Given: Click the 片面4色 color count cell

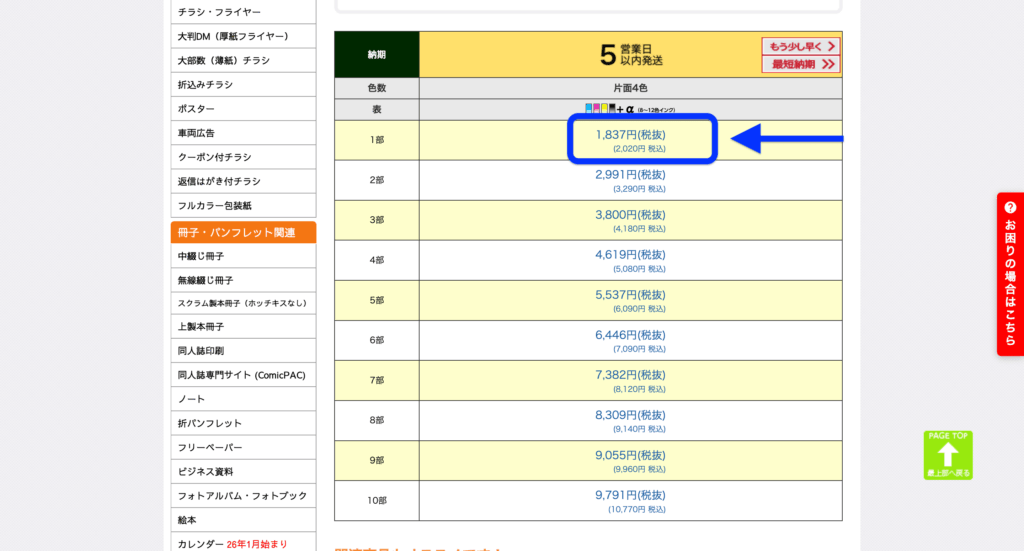Looking at the screenshot, I should tap(630, 87).
